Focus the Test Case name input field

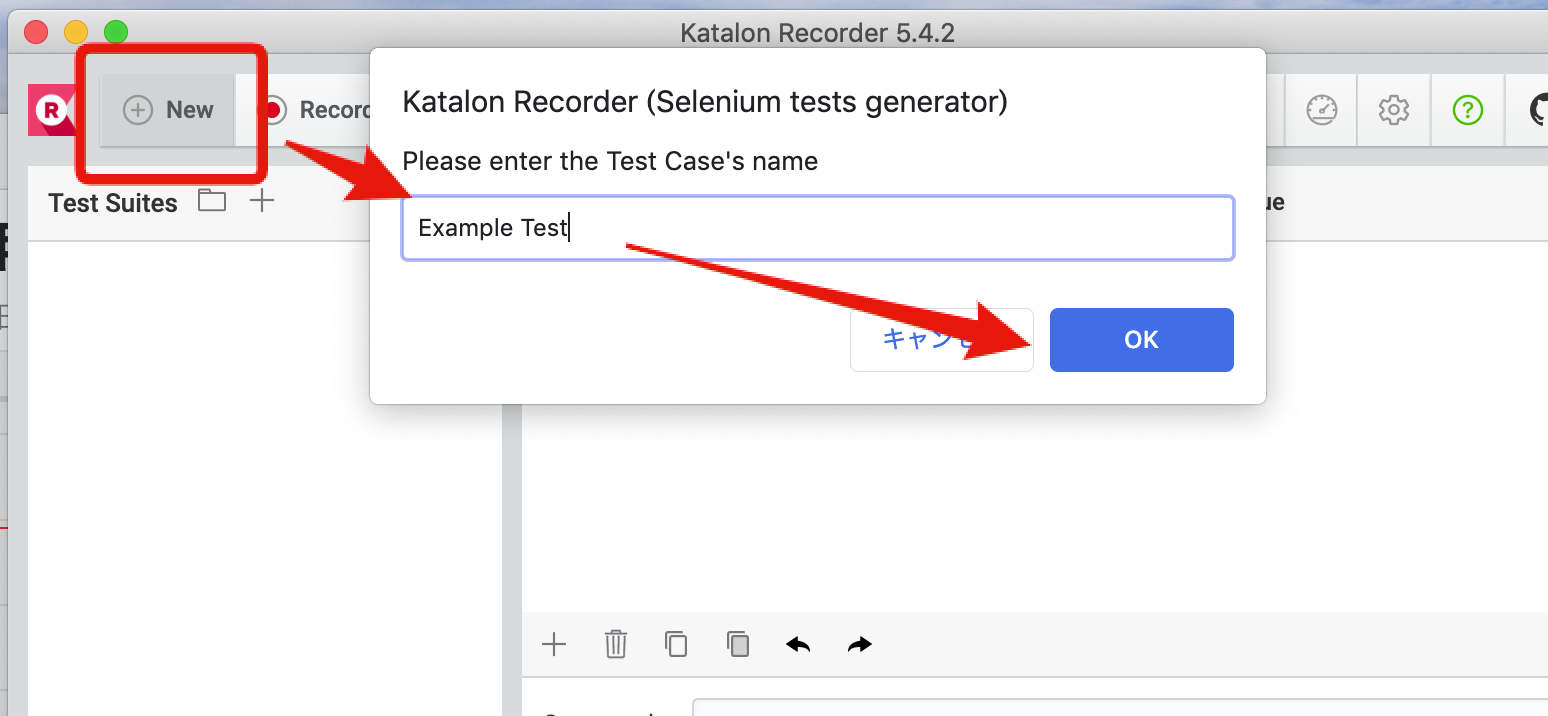pyautogui.click(x=817, y=228)
